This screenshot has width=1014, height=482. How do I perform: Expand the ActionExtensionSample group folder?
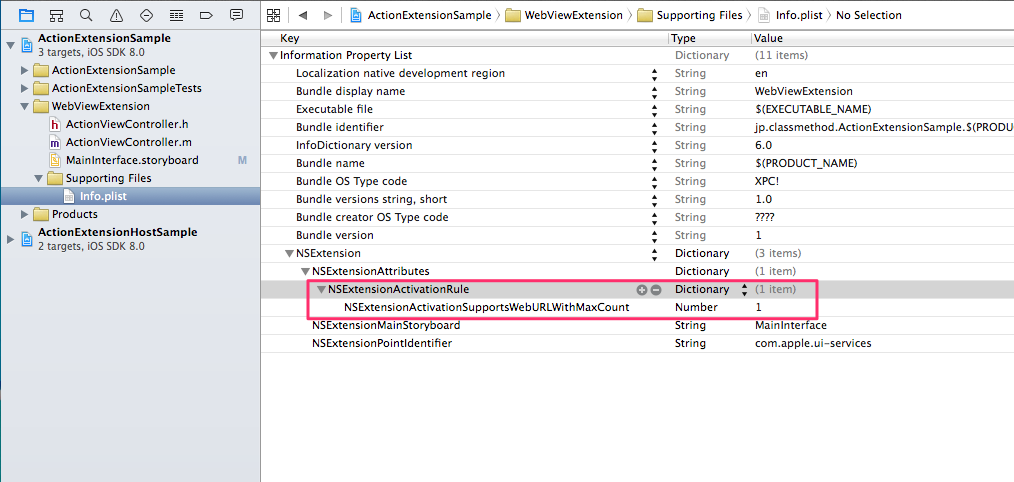coord(25,70)
